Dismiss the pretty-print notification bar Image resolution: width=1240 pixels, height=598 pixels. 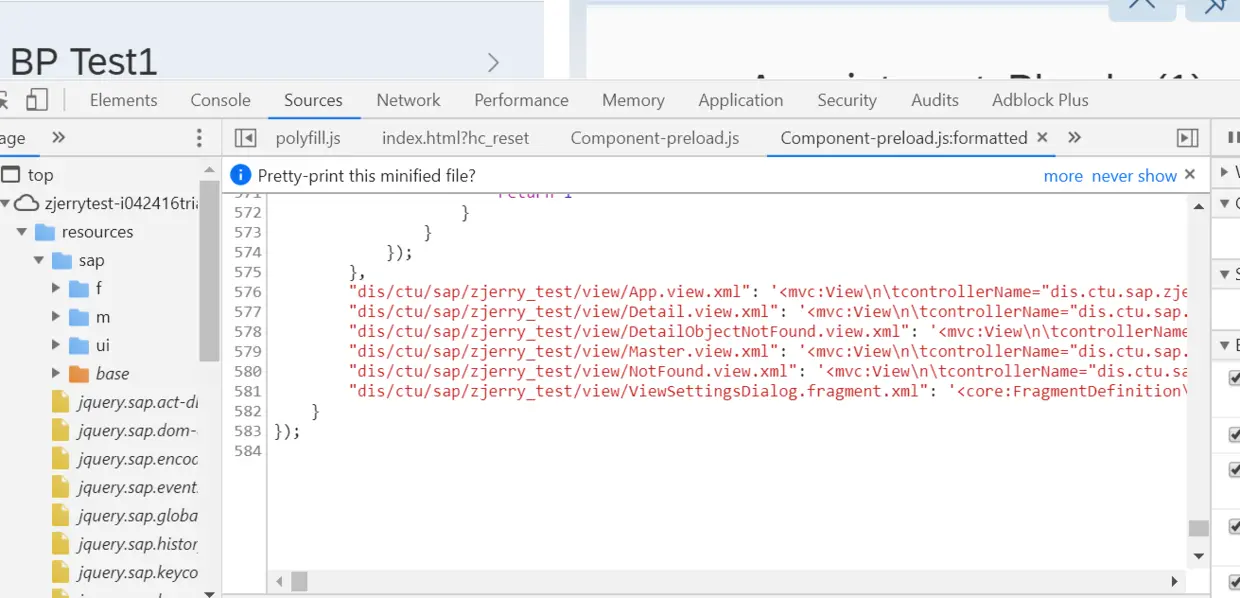point(1190,175)
